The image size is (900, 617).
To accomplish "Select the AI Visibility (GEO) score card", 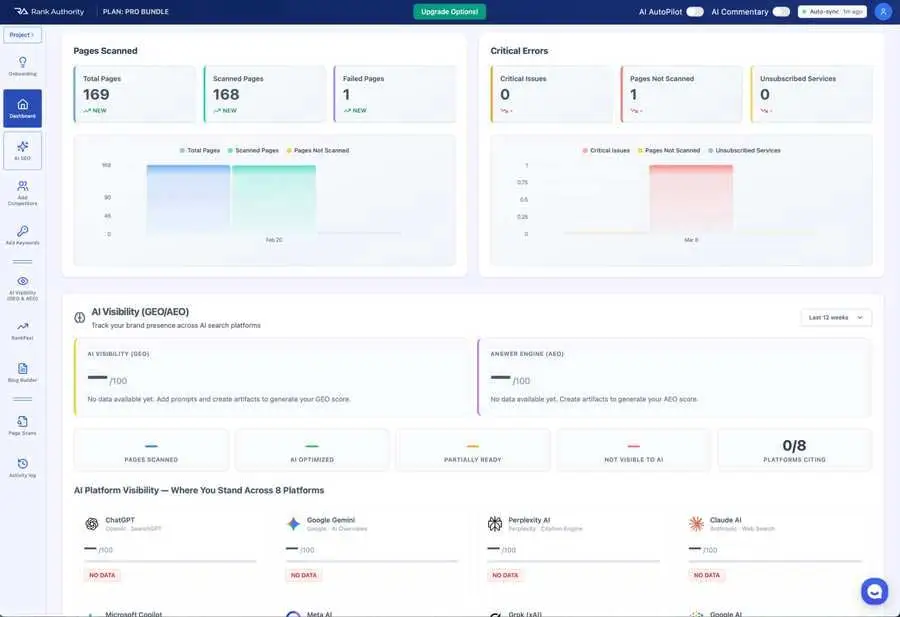I will [271, 377].
